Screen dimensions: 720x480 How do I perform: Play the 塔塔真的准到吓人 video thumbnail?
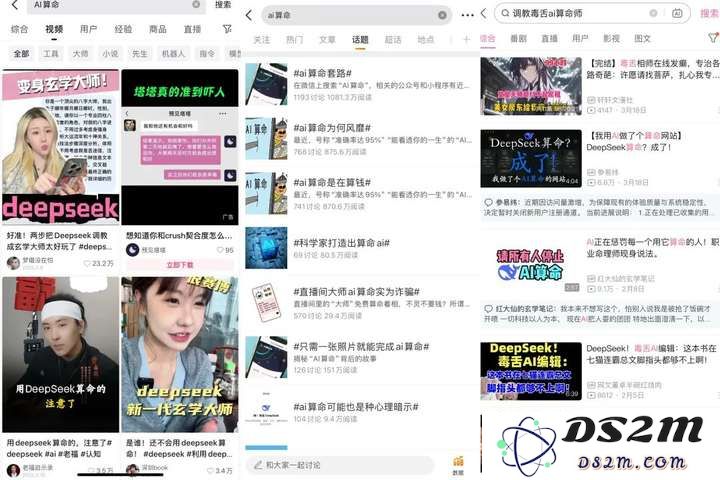pos(180,147)
